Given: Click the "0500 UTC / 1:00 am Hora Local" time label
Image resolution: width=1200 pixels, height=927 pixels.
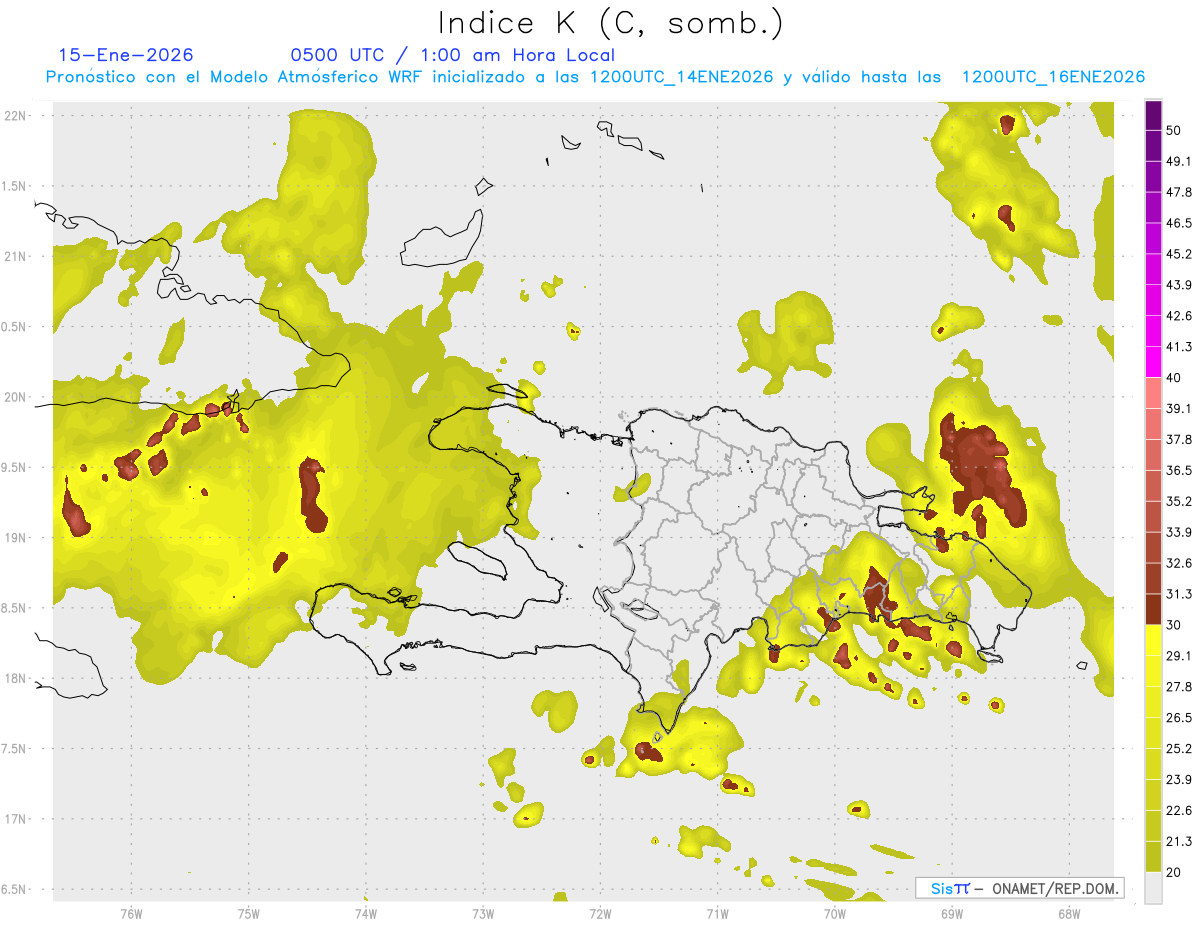Looking at the screenshot, I should [x=453, y=55].
